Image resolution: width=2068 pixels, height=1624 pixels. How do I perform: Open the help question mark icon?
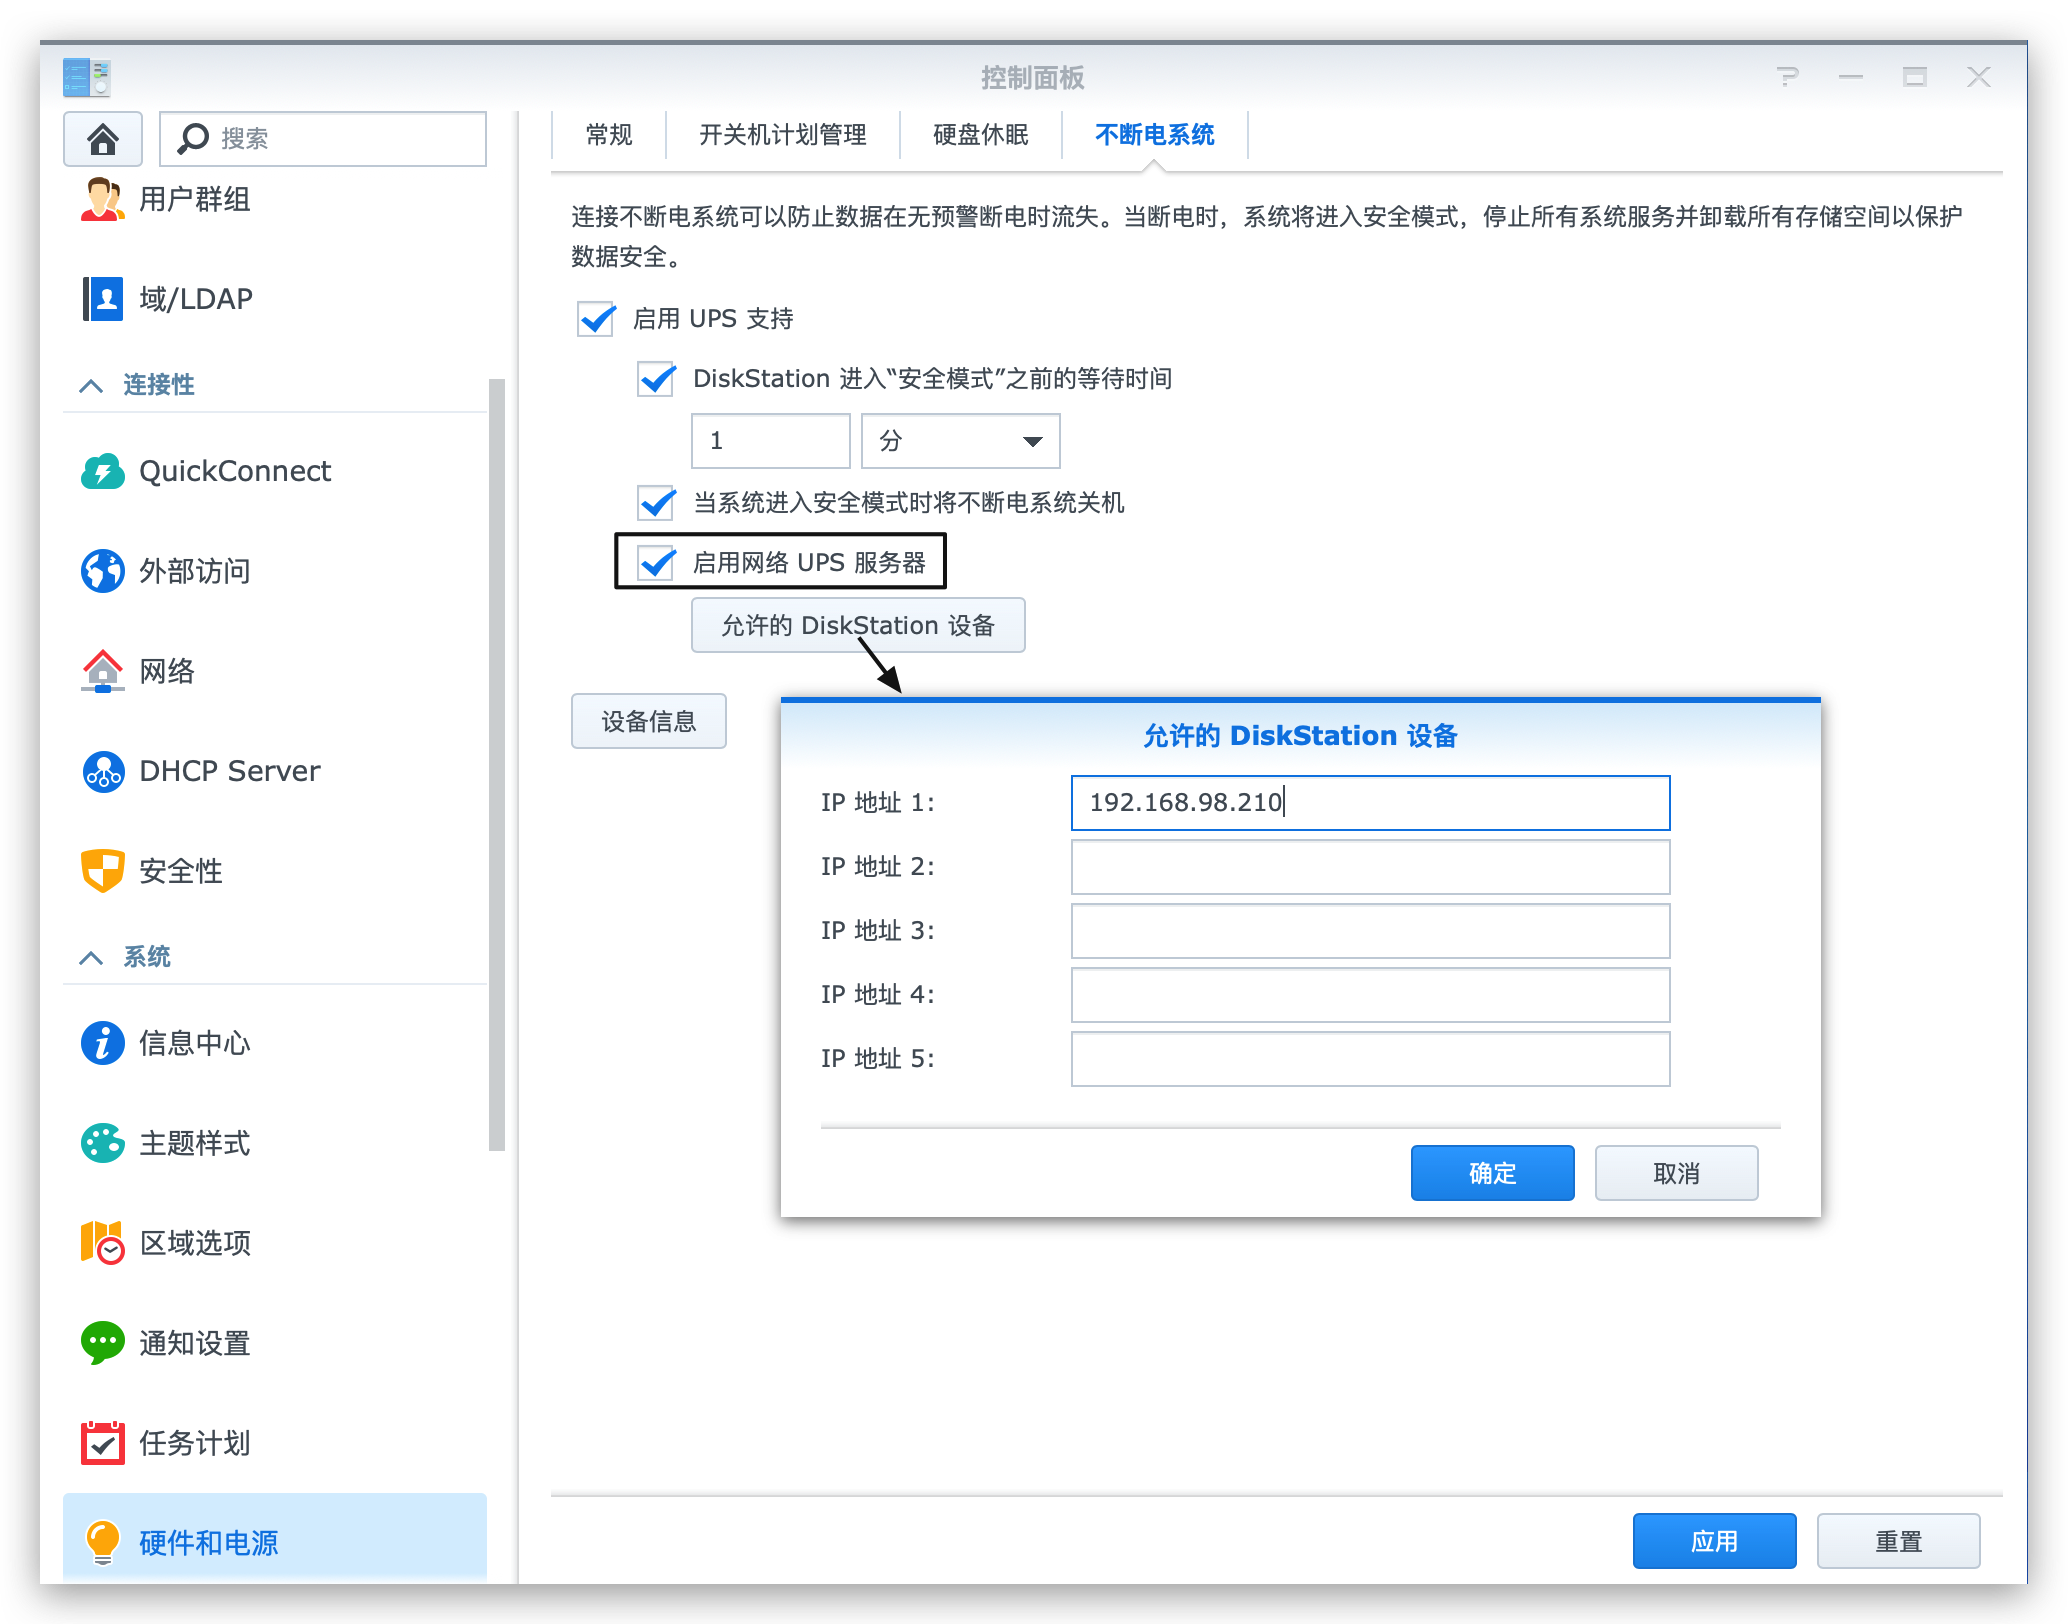(x=1787, y=77)
